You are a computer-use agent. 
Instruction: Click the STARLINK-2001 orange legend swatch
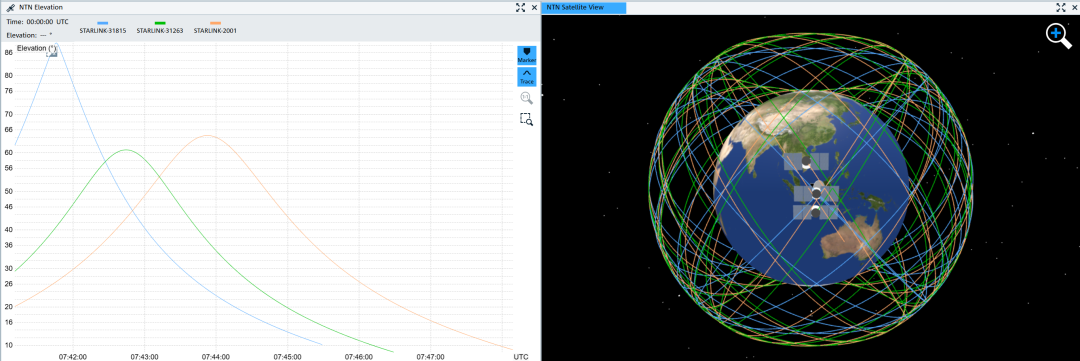tap(216, 23)
